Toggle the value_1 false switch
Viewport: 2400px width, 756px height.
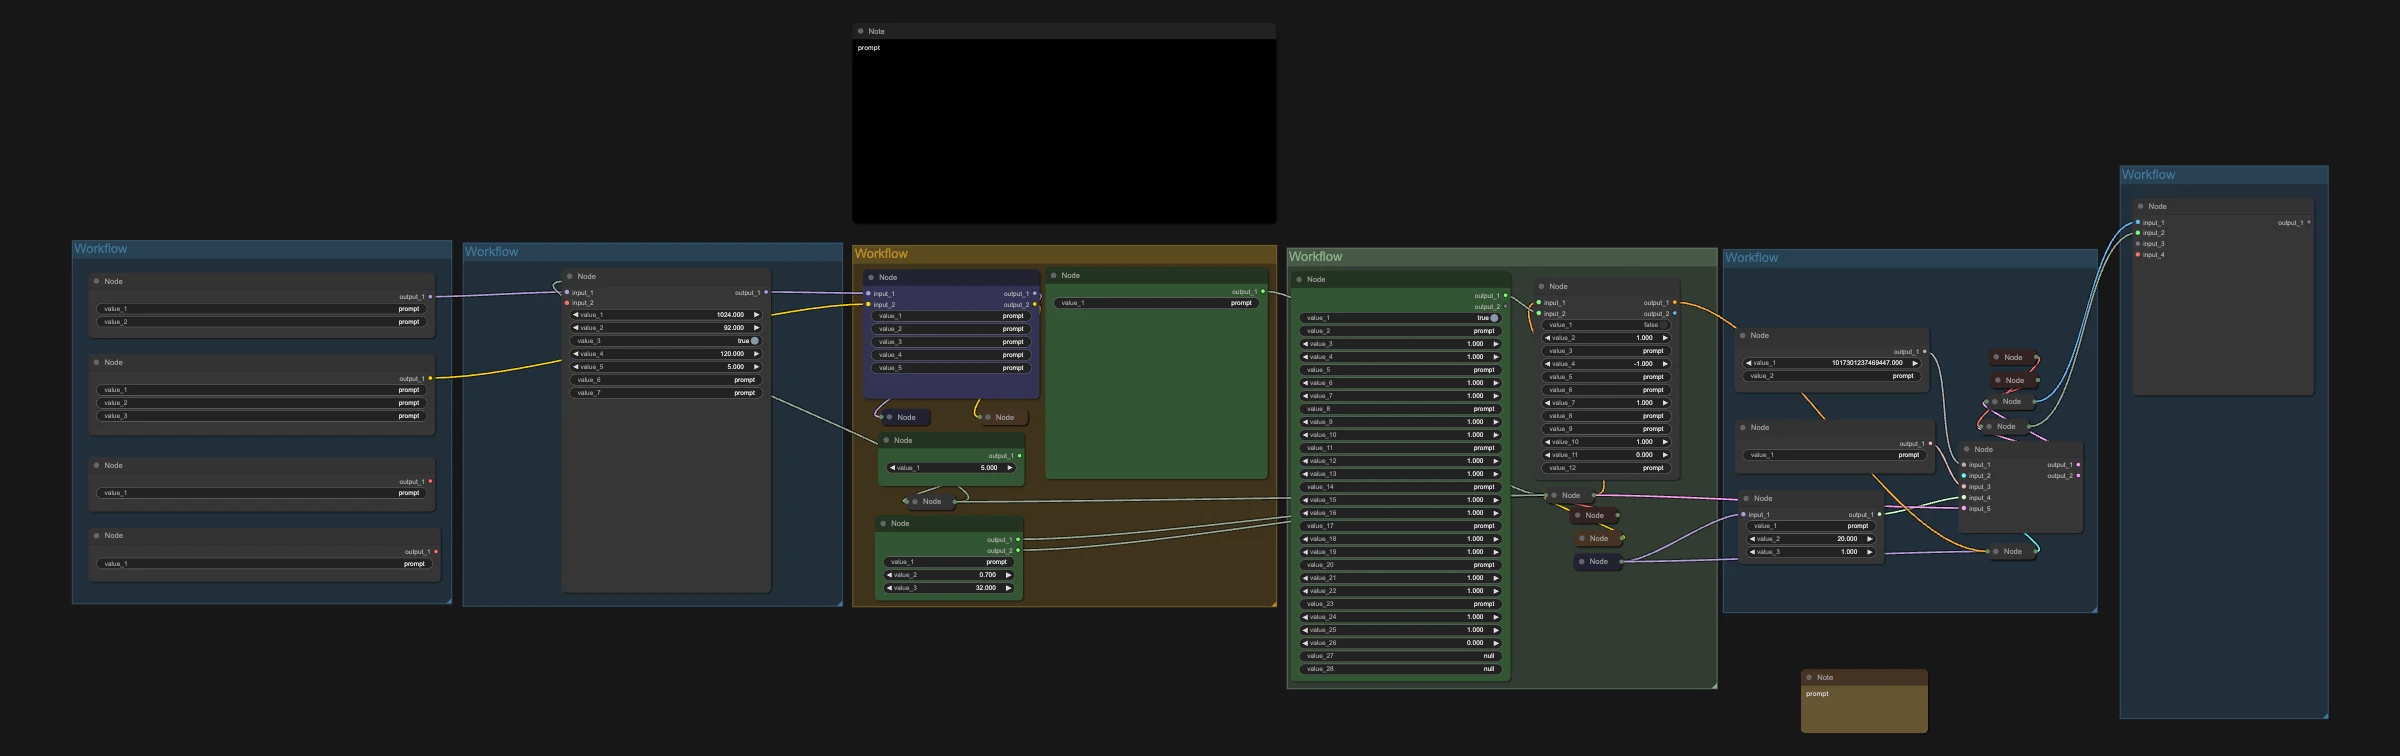[x=1664, y=325]
